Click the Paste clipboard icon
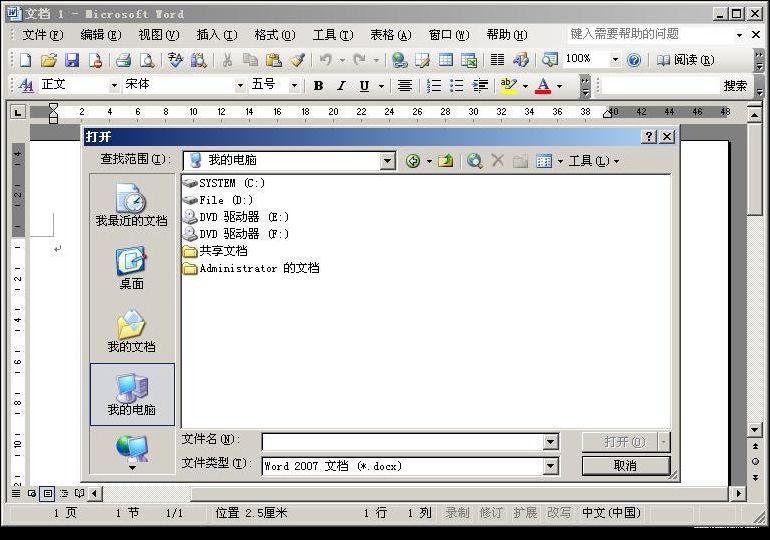 click(274, 60)
